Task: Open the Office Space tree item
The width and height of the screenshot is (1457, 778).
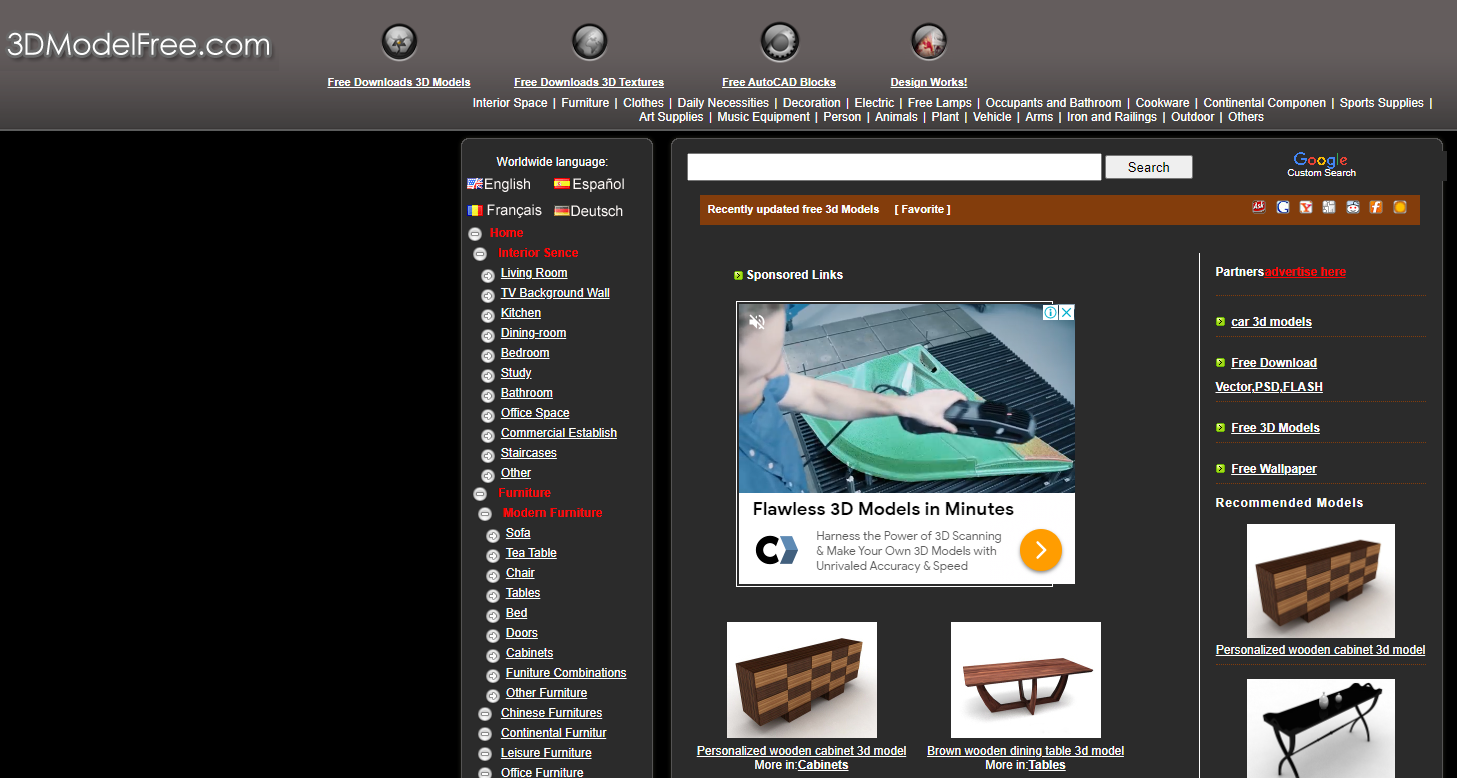Action: point(535,413)
